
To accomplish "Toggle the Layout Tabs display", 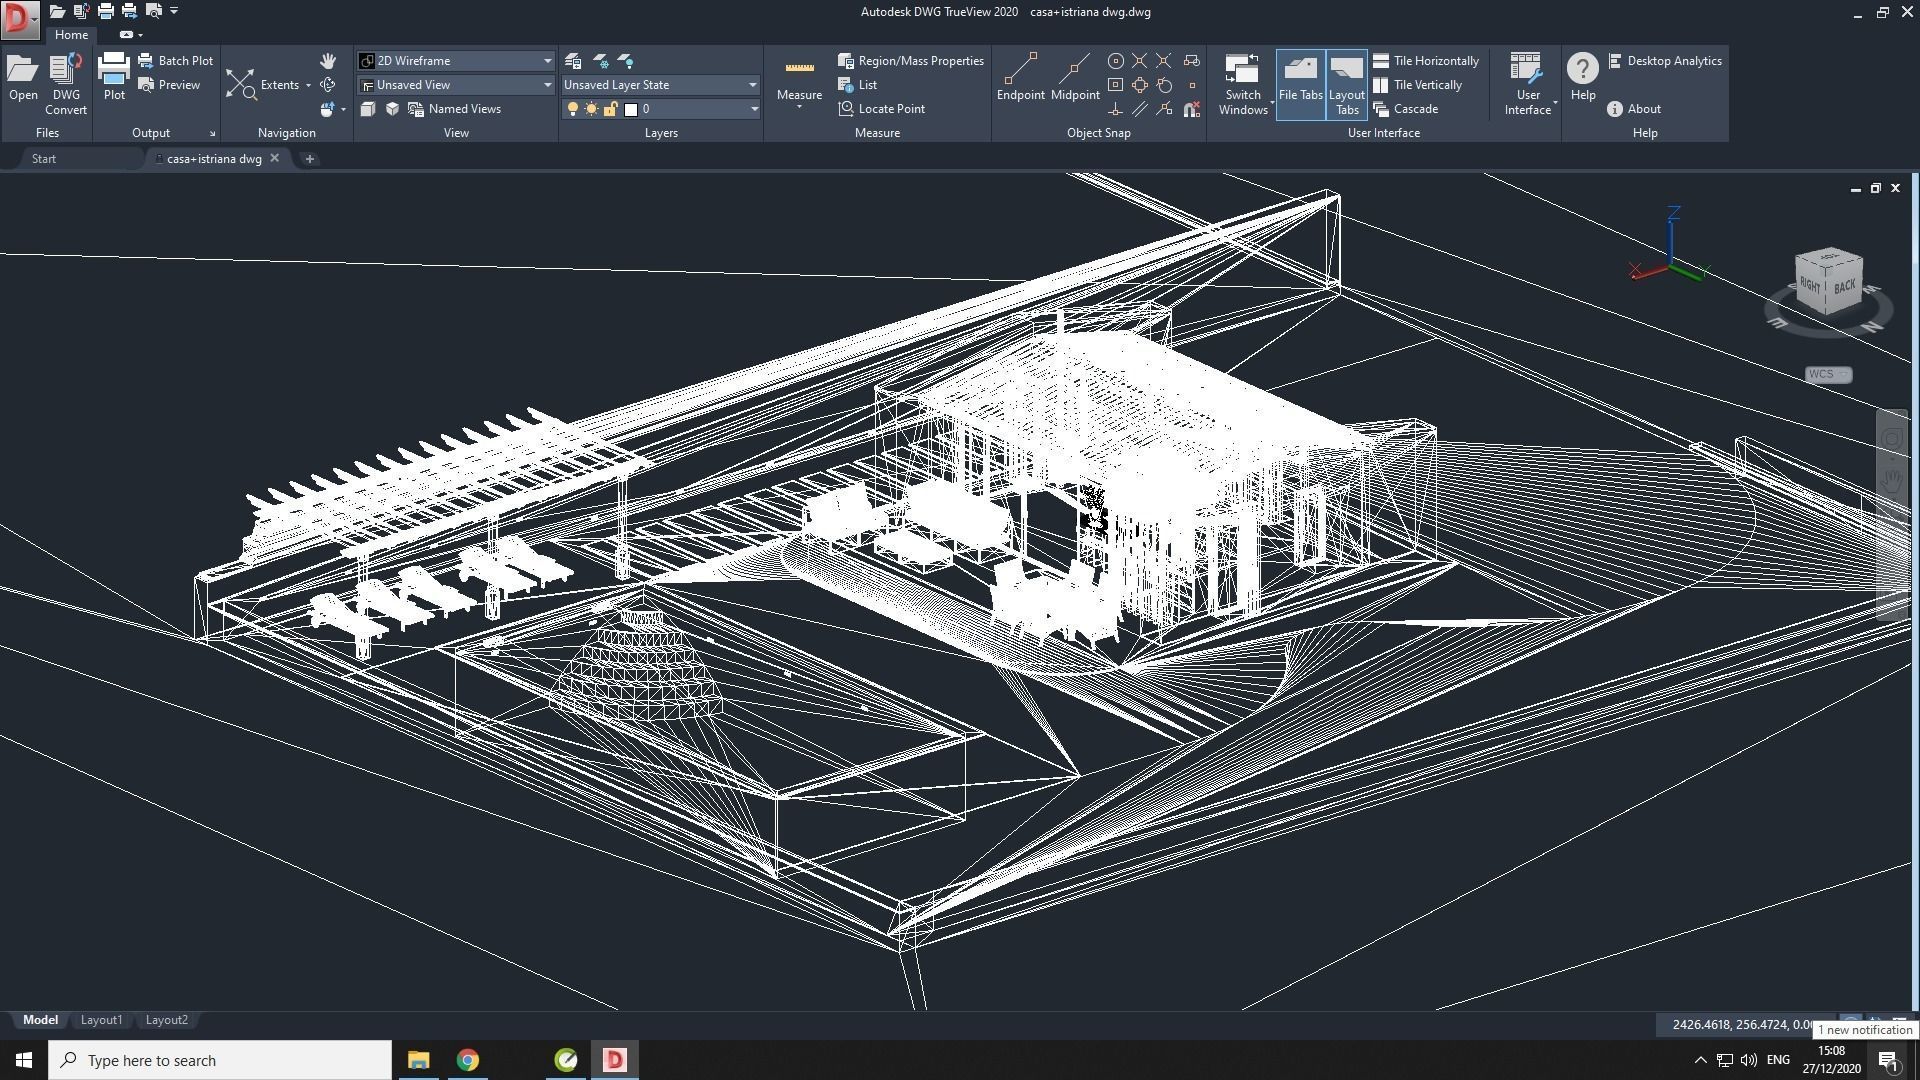I will point(1346,84).
